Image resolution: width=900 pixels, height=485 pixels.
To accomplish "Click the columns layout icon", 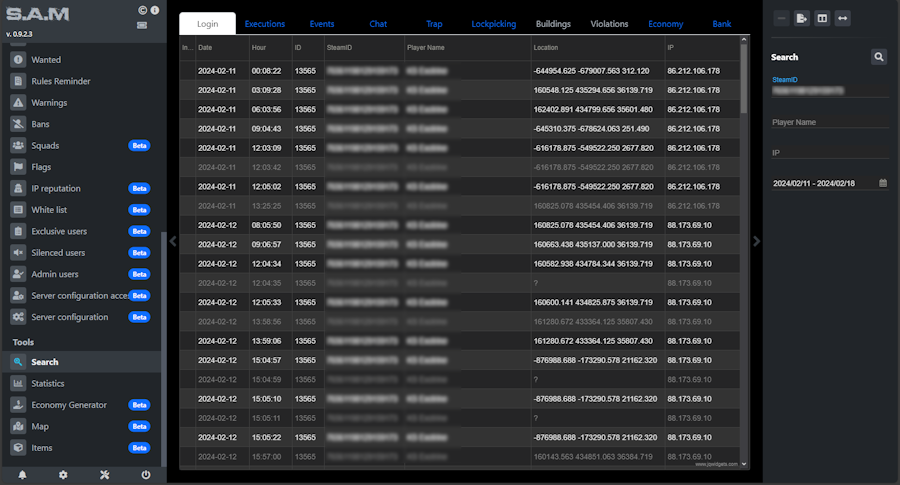I will [x=823, y=18].
